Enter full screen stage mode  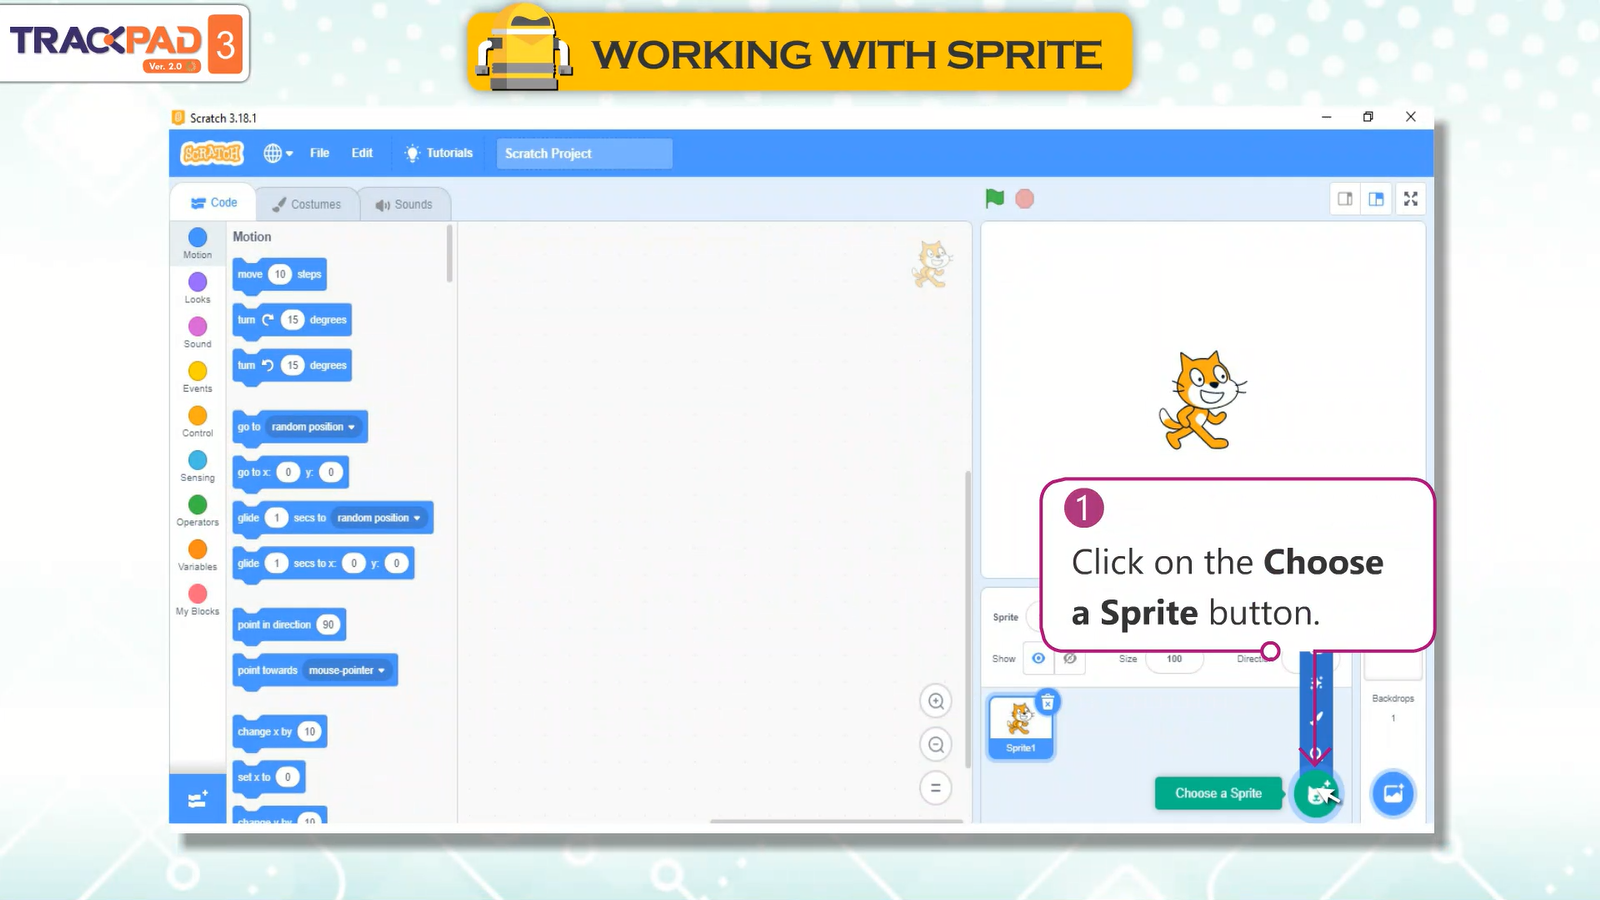click(x=1410, y=199)
